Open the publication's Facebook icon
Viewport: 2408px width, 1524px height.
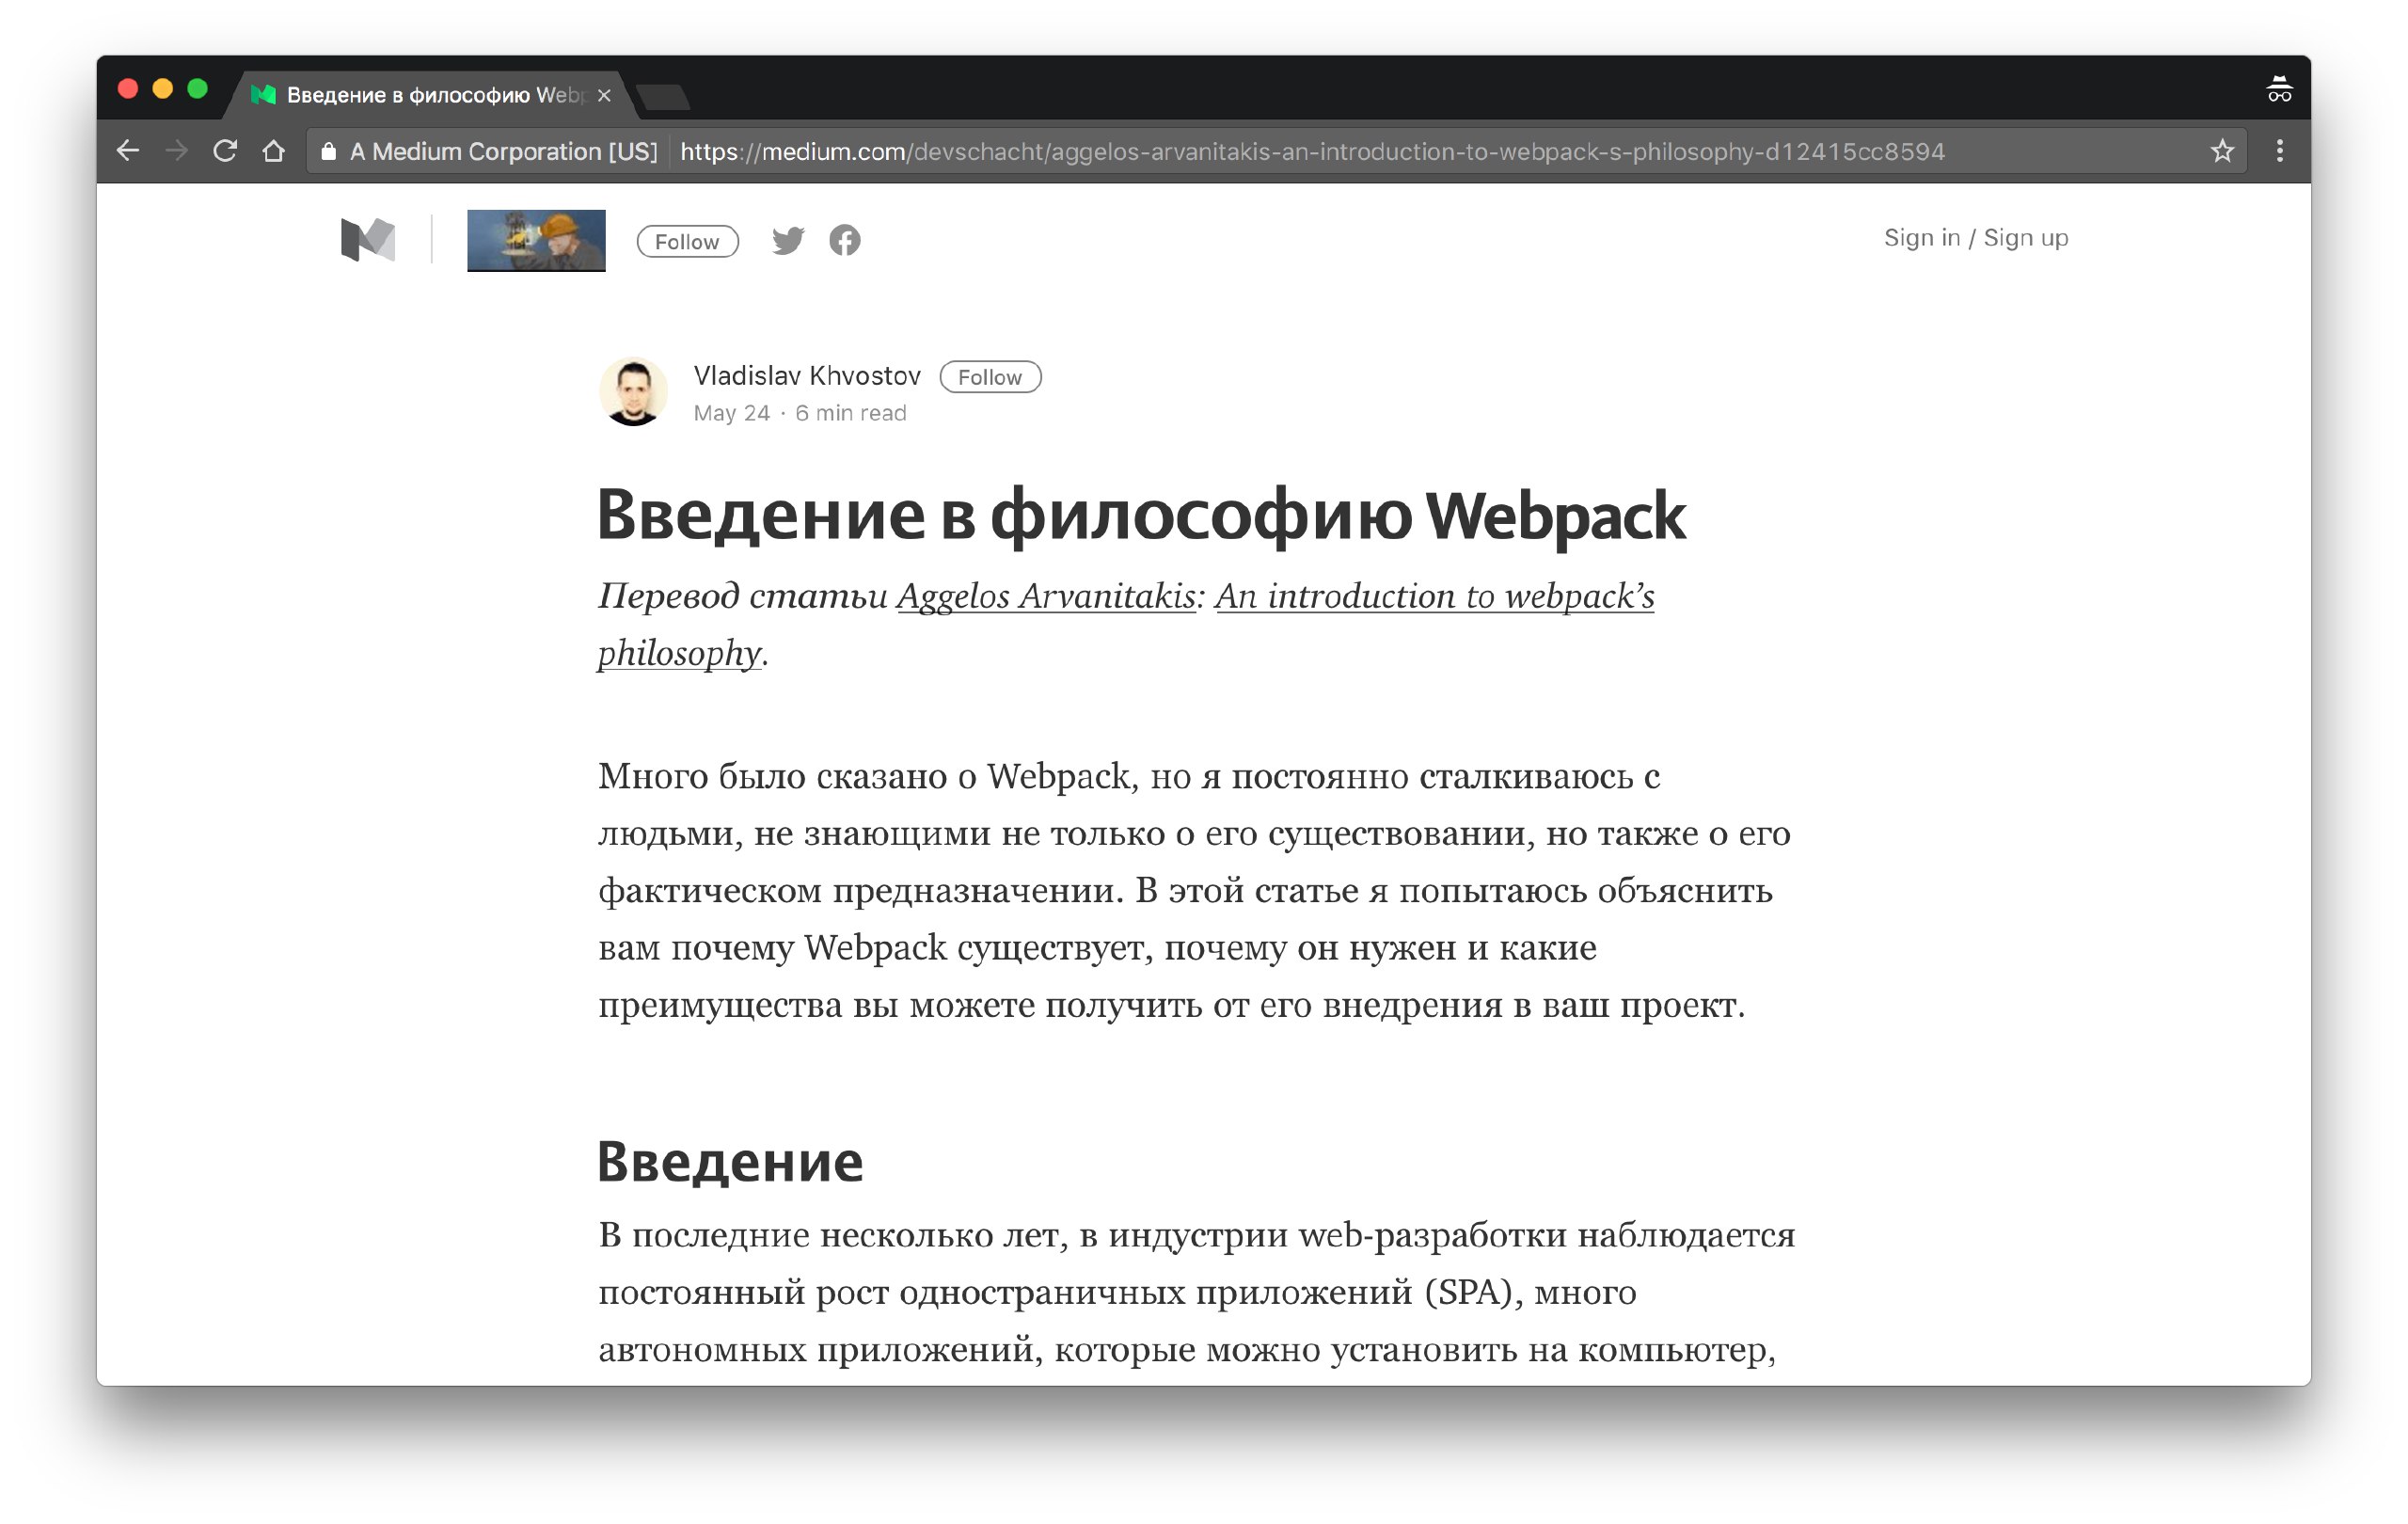(845, 240)
